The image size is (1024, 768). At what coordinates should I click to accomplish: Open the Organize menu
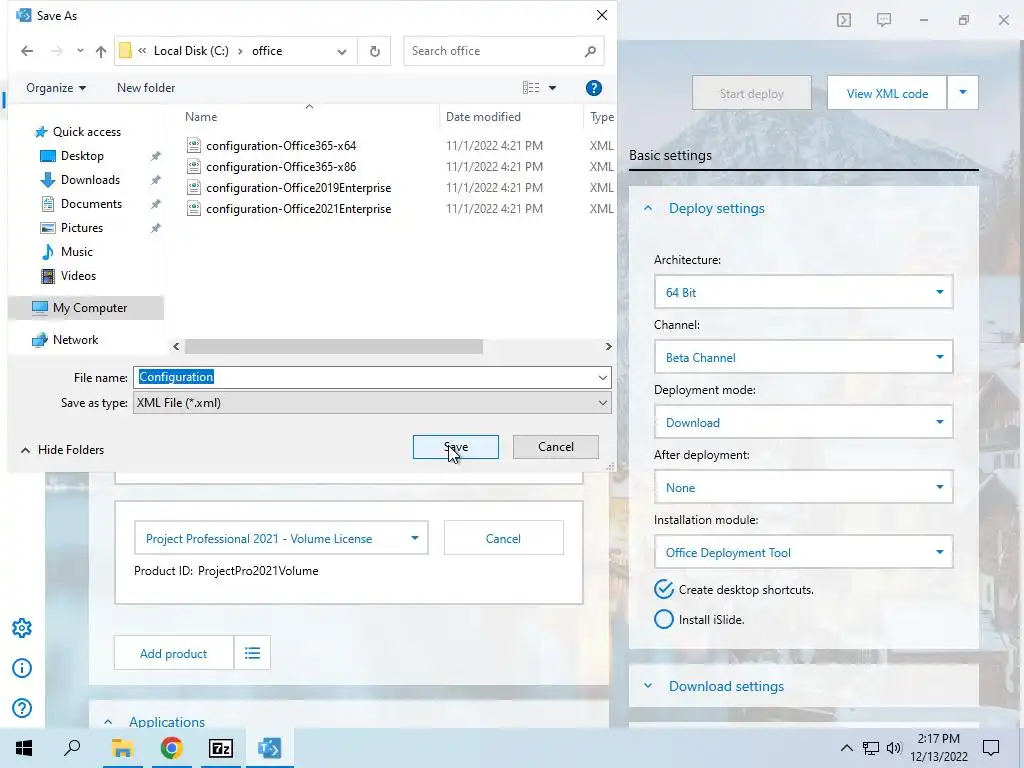56,88
